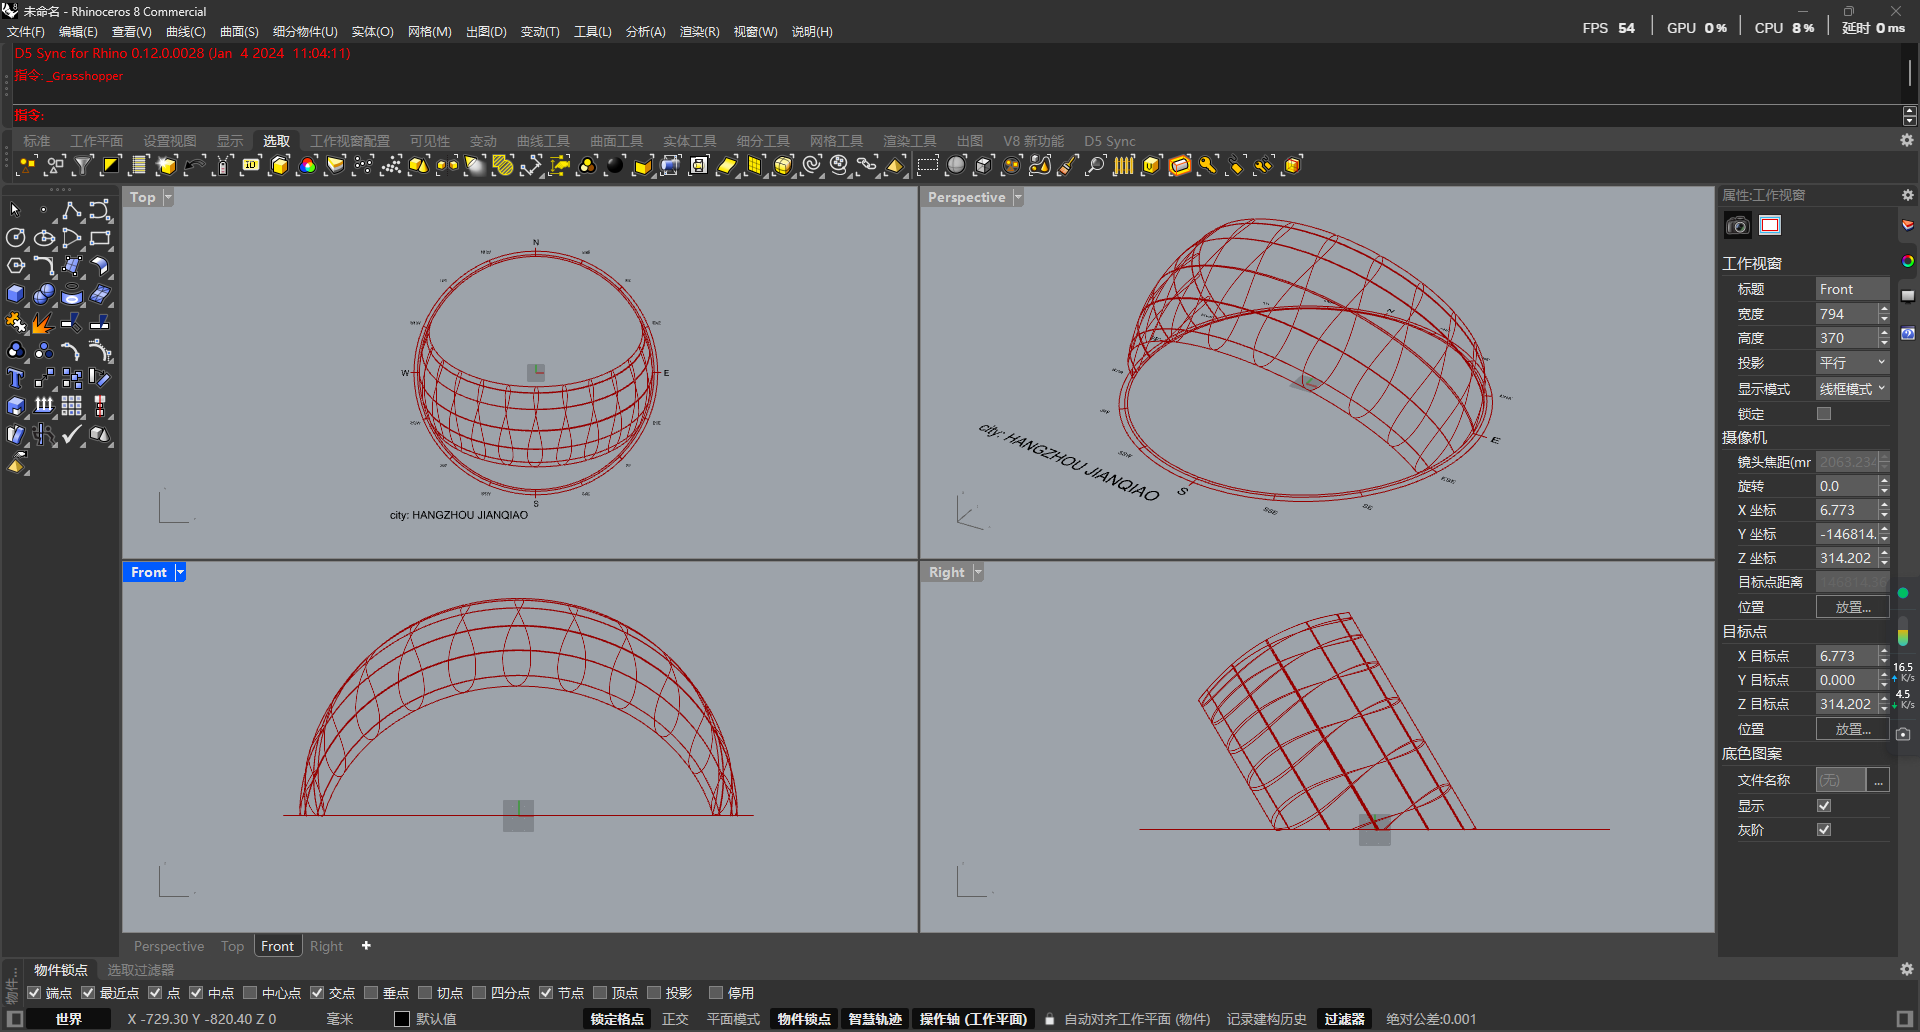Toggle 正交 ortho in status bar
The image size is (1920, 1032).
tap(675, 1019)
